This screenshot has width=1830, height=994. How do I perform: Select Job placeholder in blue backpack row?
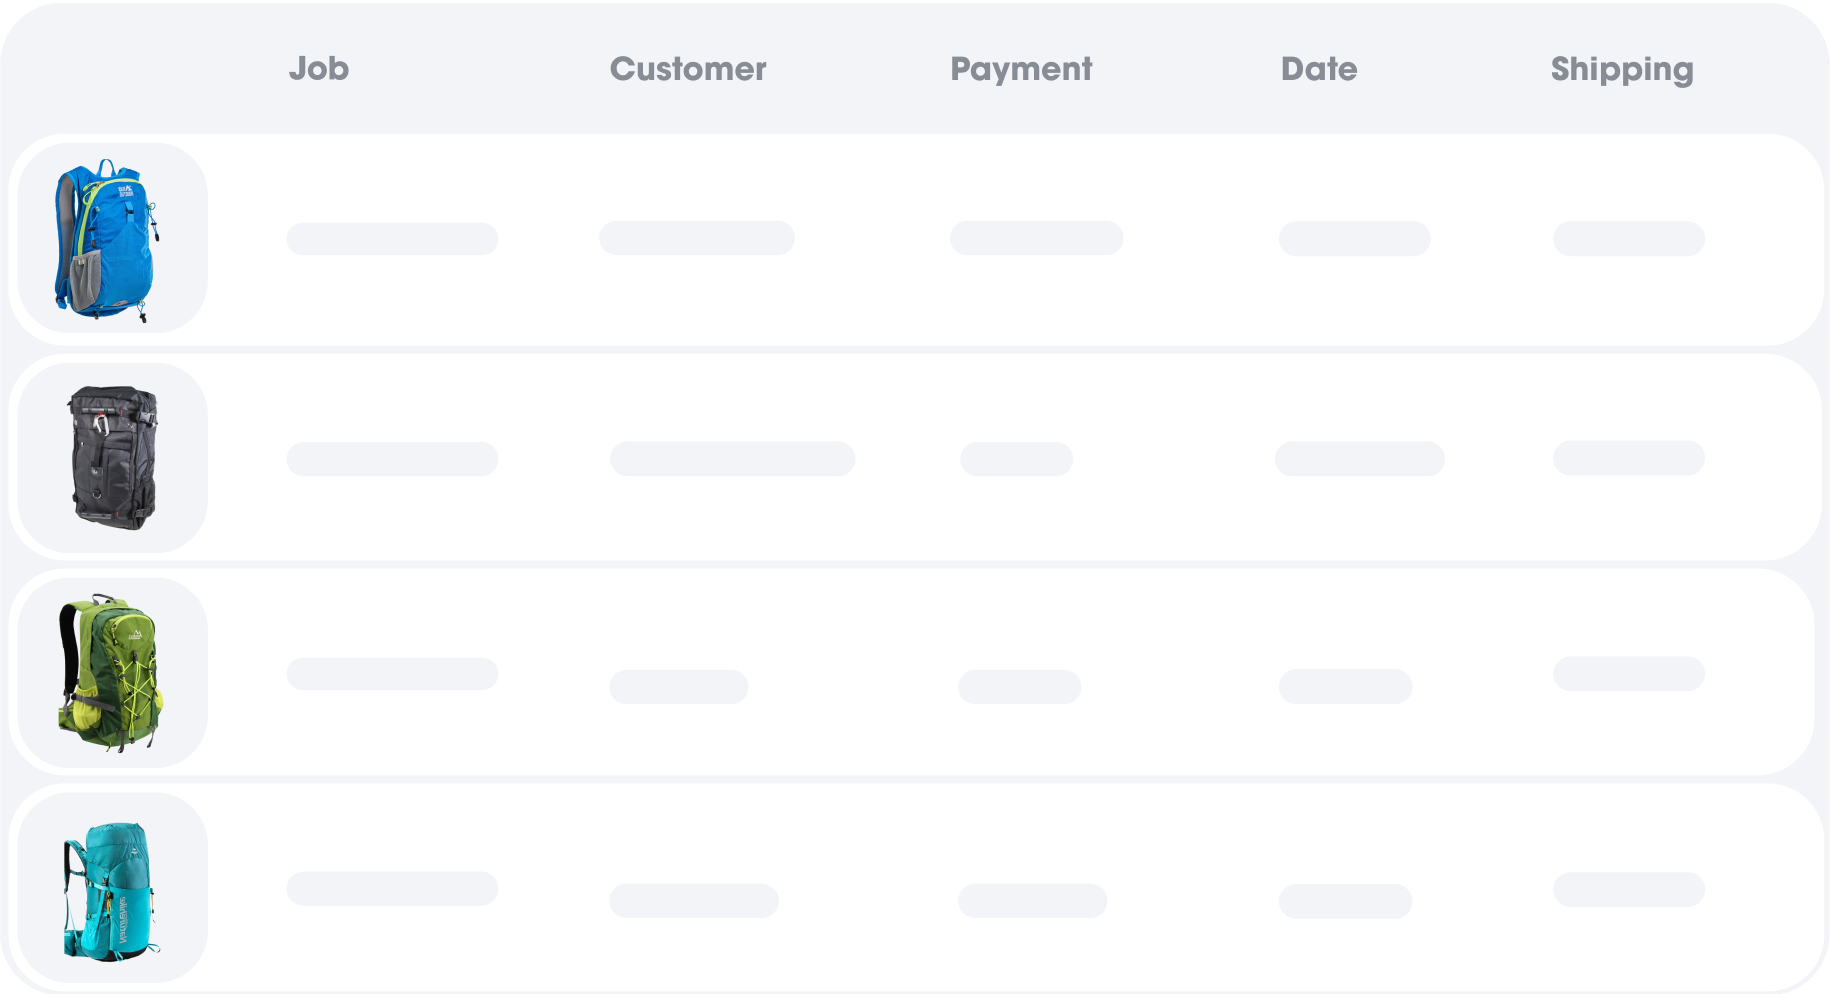pyautogui.click(x=392, y=239)
